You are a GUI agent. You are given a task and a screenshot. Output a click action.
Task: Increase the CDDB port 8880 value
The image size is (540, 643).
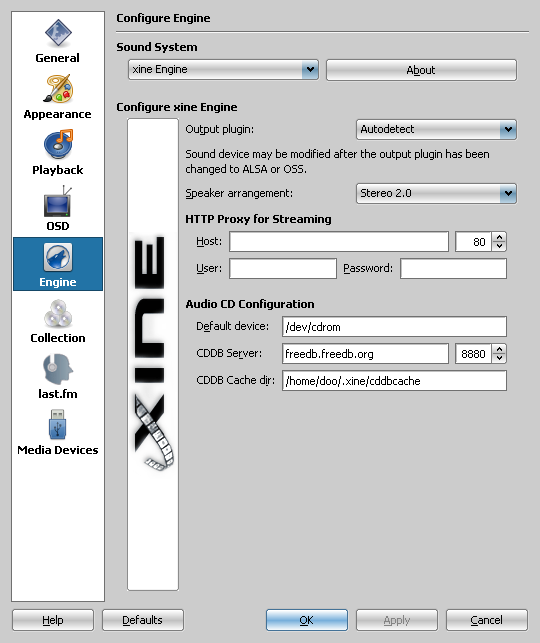click(499, 349)
